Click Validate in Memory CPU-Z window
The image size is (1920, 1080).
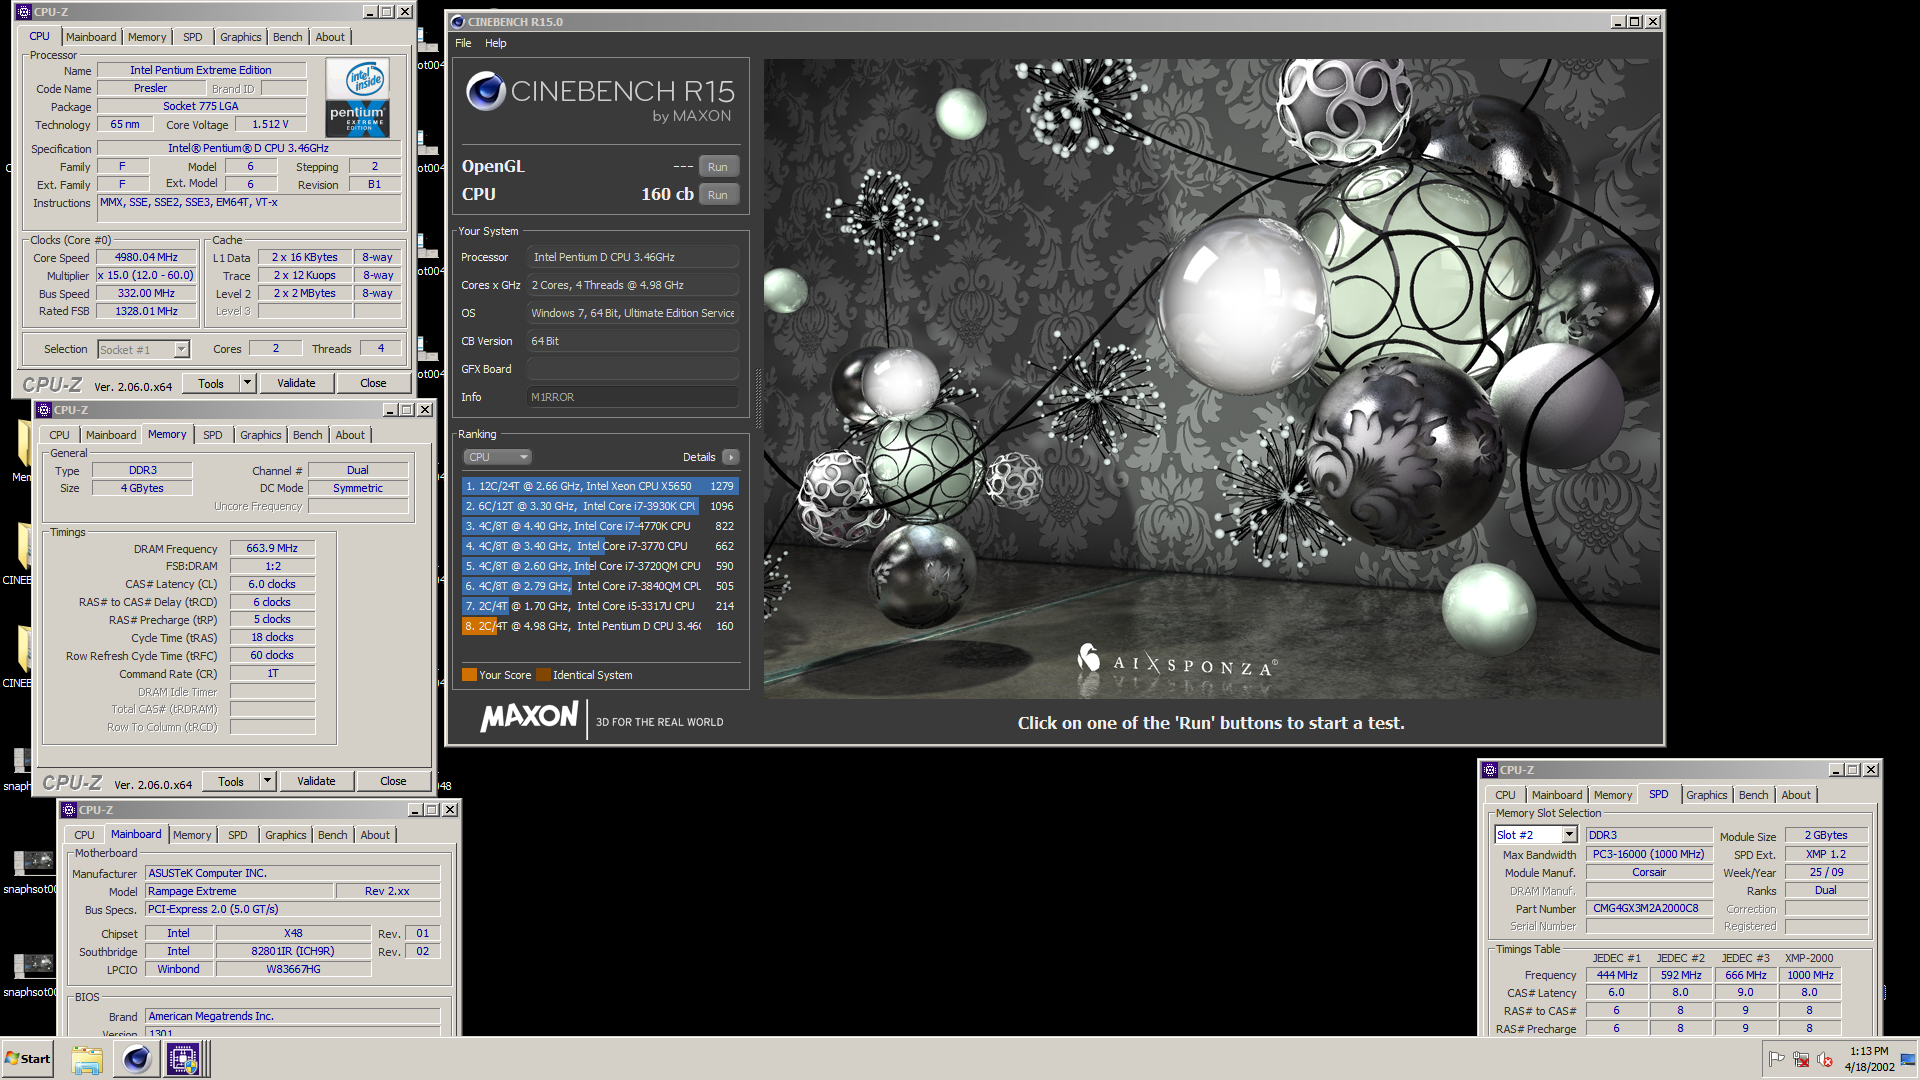tap(316, 781)
